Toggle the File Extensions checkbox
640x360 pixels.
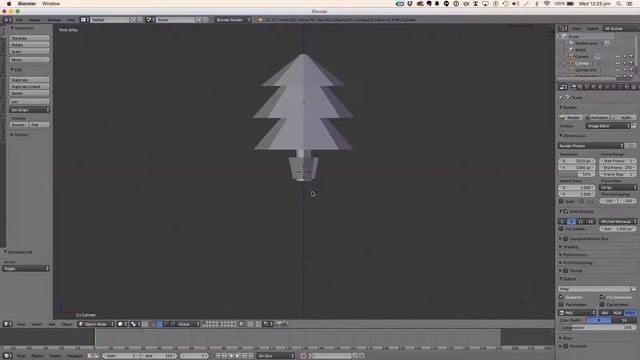point(602,297)
